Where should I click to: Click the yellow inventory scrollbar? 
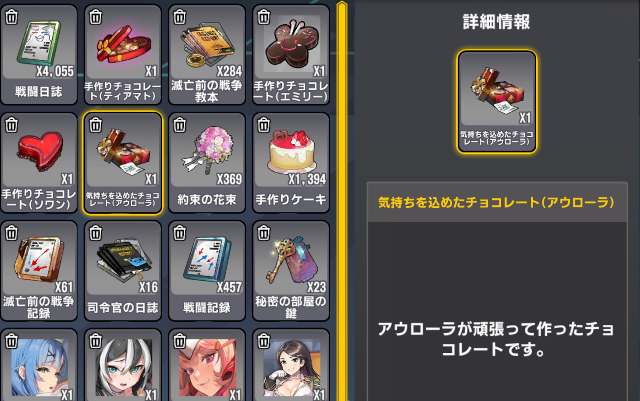coord(342,200)
